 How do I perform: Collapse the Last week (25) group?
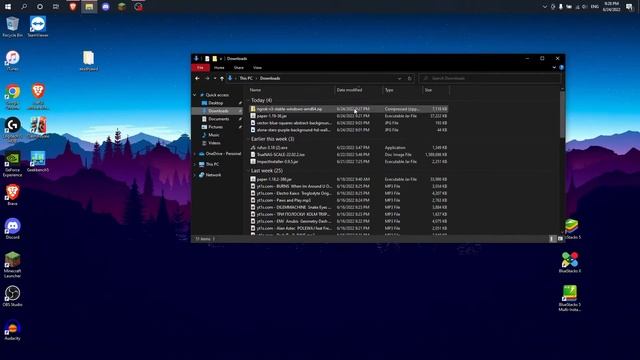tap(248, 171)
